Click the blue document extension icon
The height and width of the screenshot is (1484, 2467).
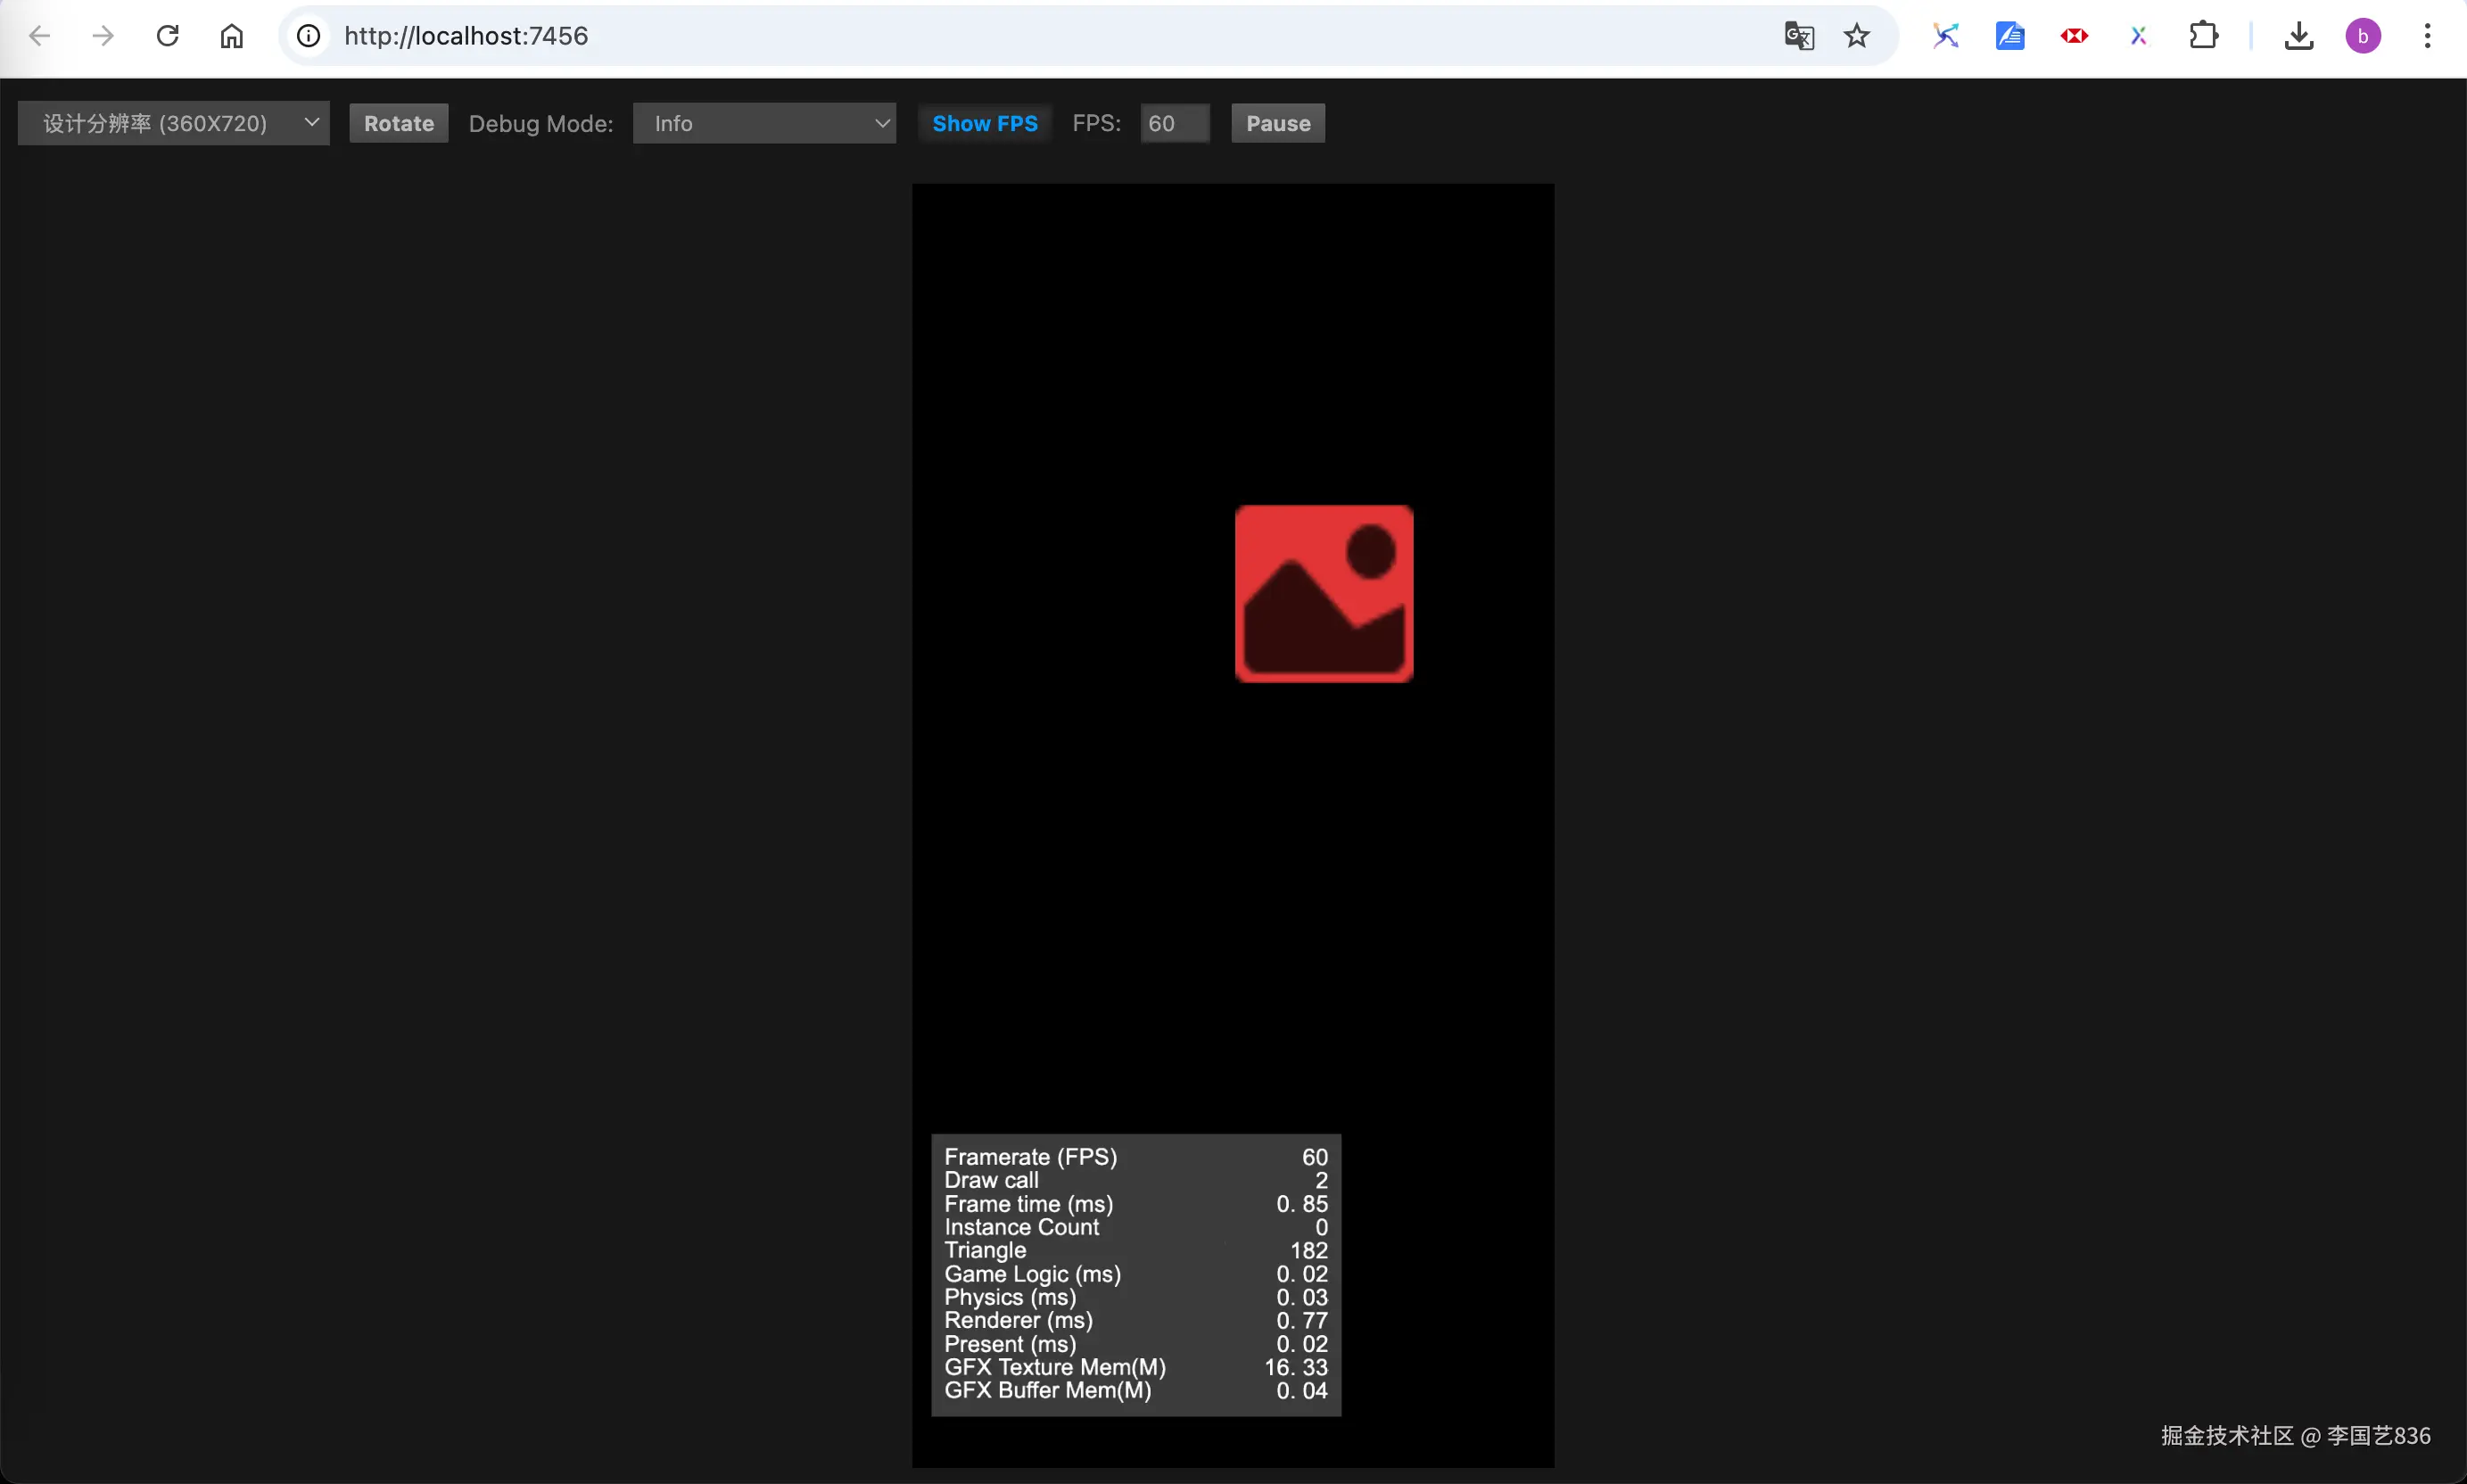click(2009, 36)
